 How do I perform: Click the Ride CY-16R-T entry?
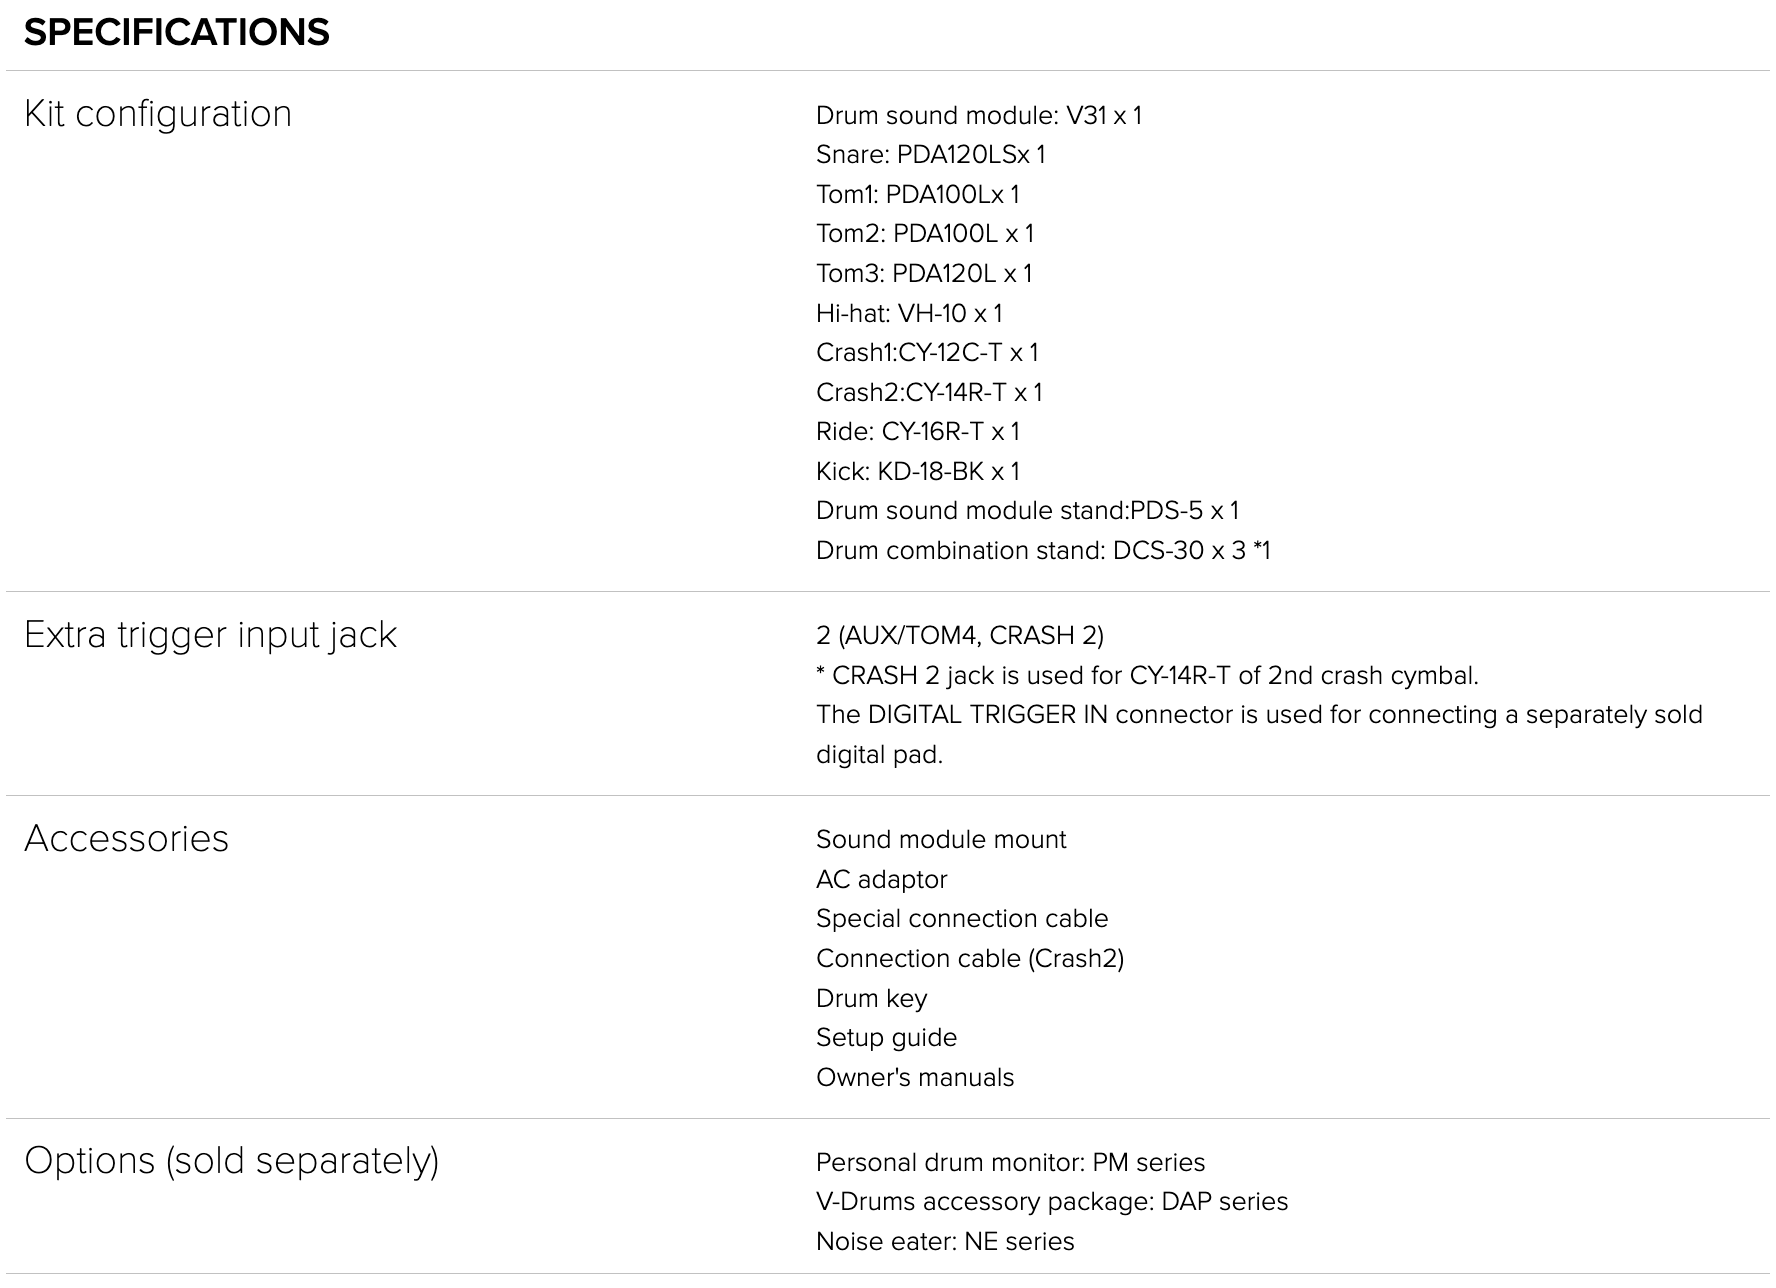tap(917, 432)
